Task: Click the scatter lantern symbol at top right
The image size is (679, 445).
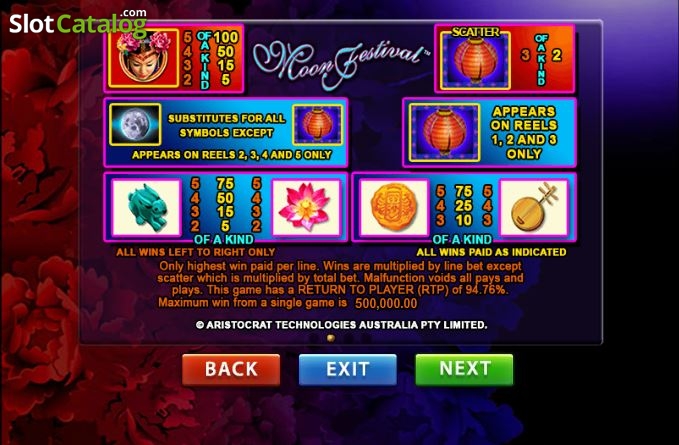Action: coord(475,59)
